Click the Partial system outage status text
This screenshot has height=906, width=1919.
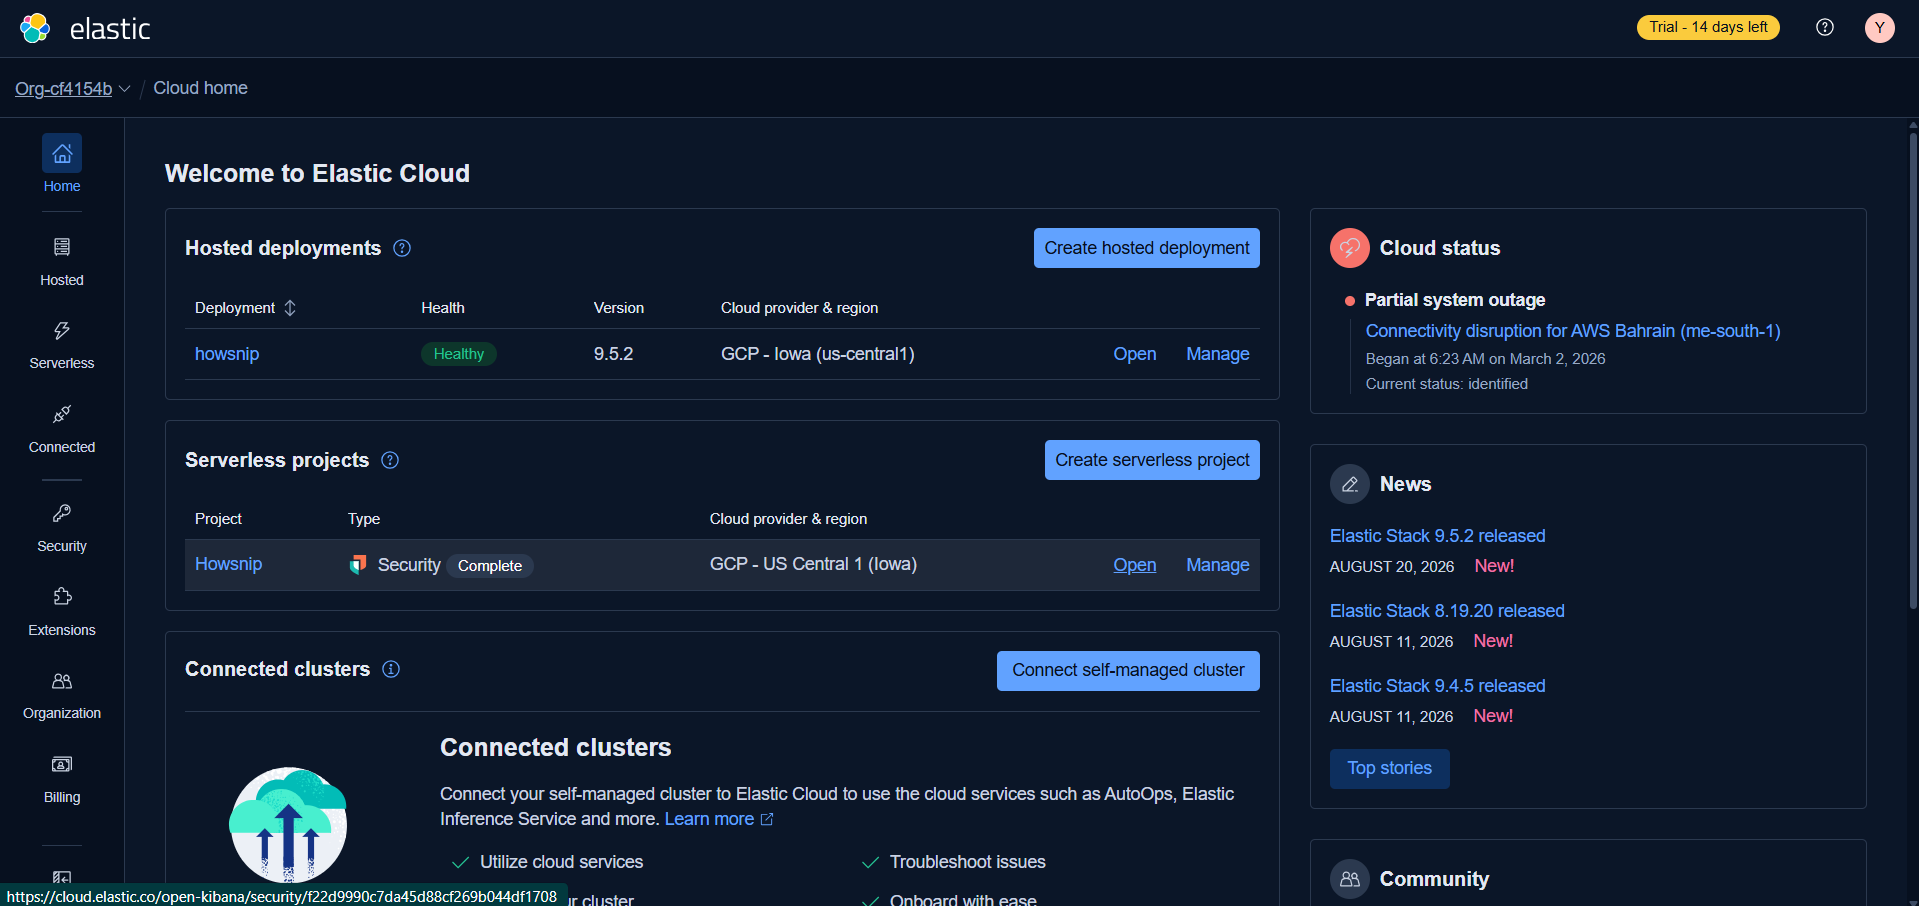1455,300
